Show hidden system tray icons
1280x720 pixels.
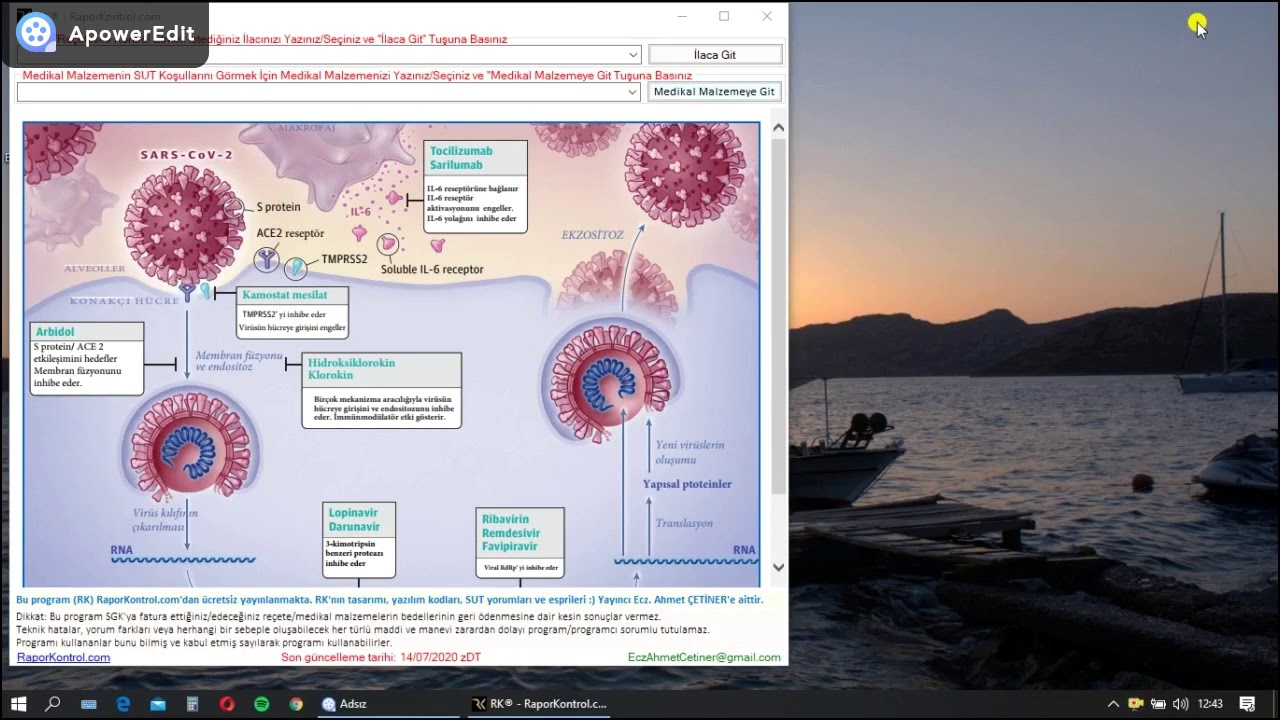[x=1113, y=704]
